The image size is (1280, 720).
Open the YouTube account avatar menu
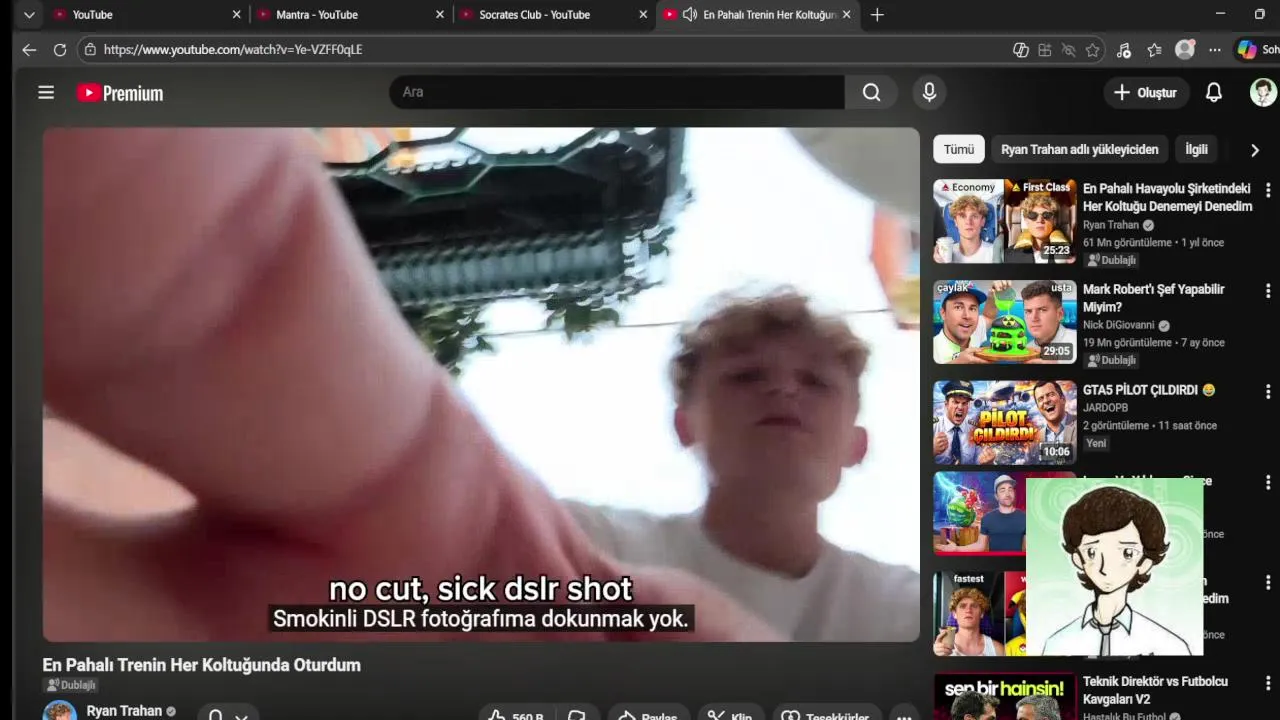1263,92
